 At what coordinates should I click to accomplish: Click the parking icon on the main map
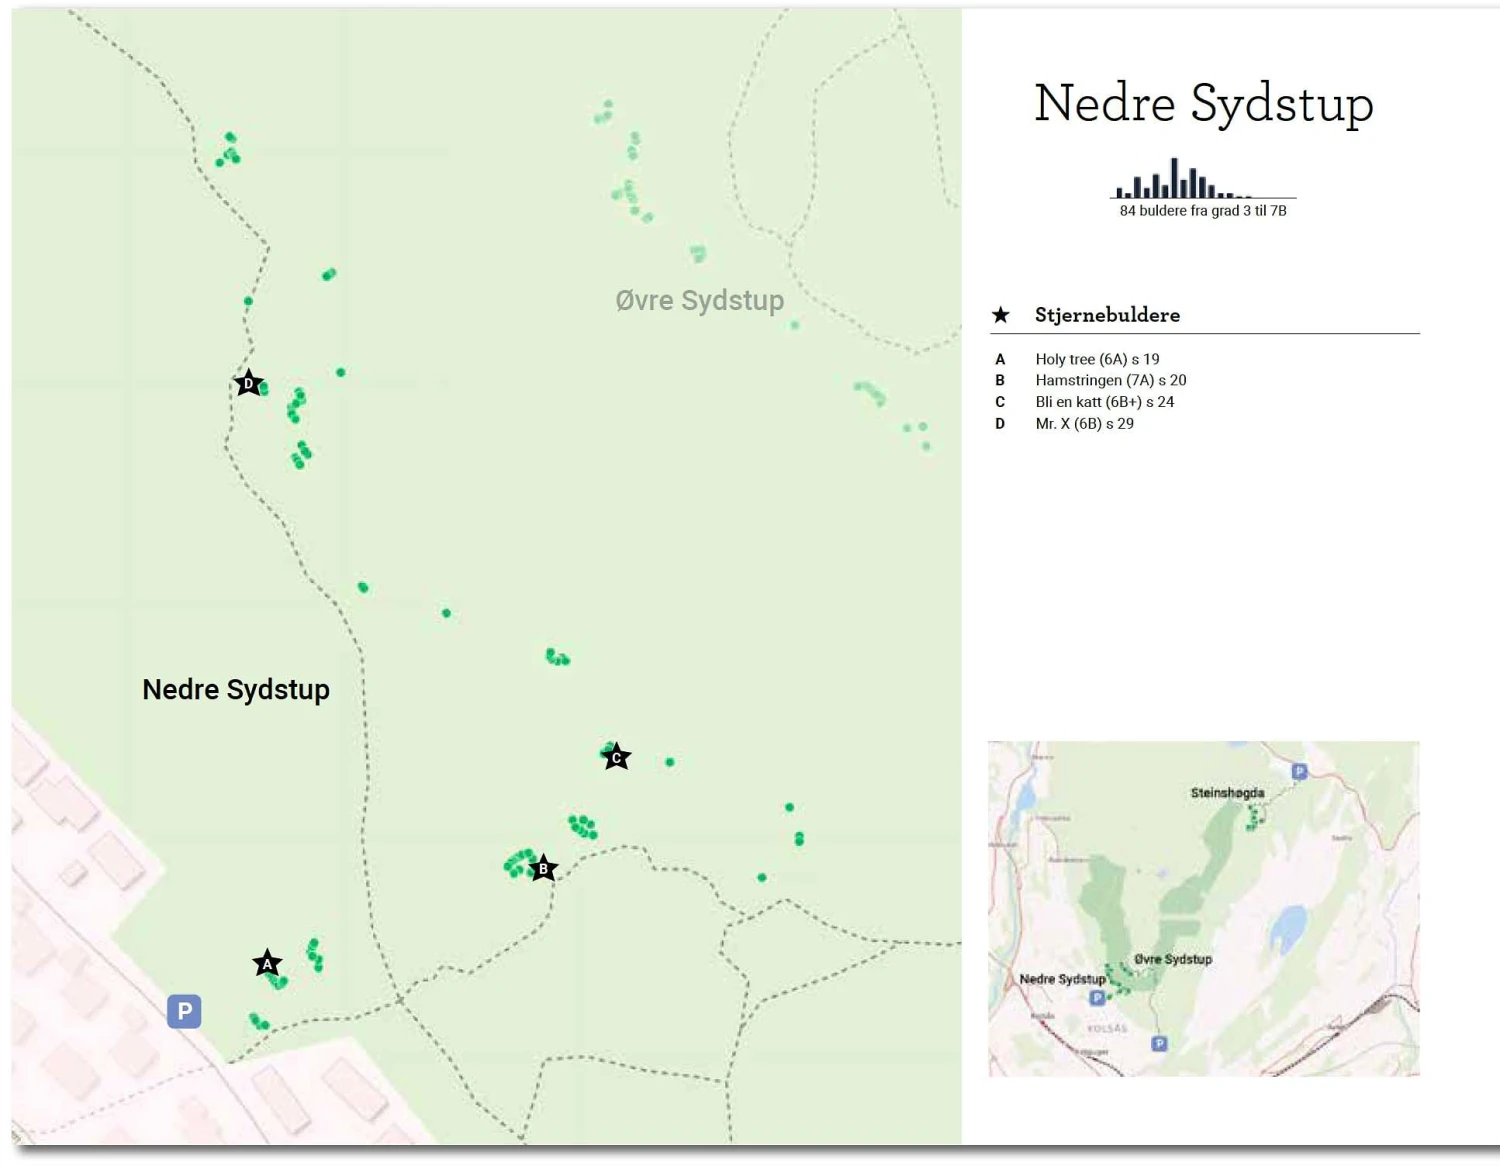point(184,1011)
